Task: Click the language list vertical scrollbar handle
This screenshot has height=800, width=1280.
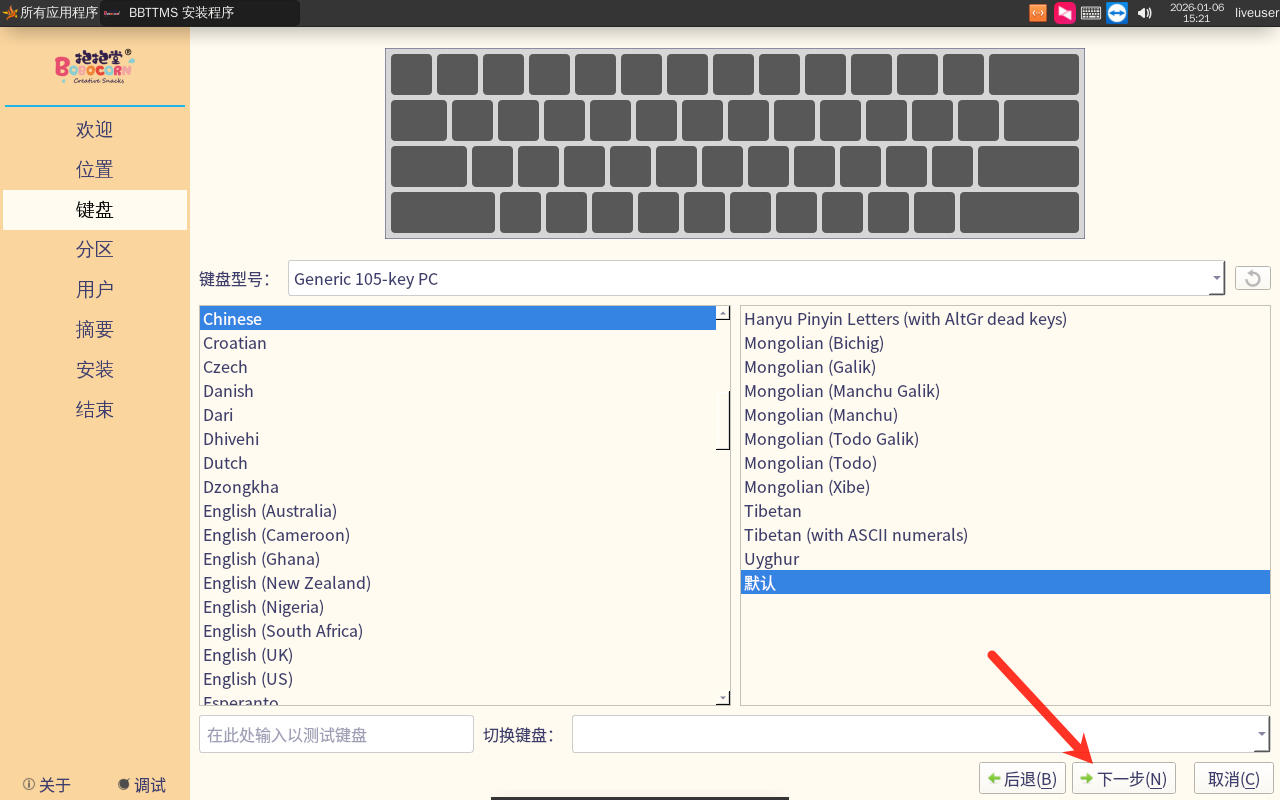Action: point(723,420)
